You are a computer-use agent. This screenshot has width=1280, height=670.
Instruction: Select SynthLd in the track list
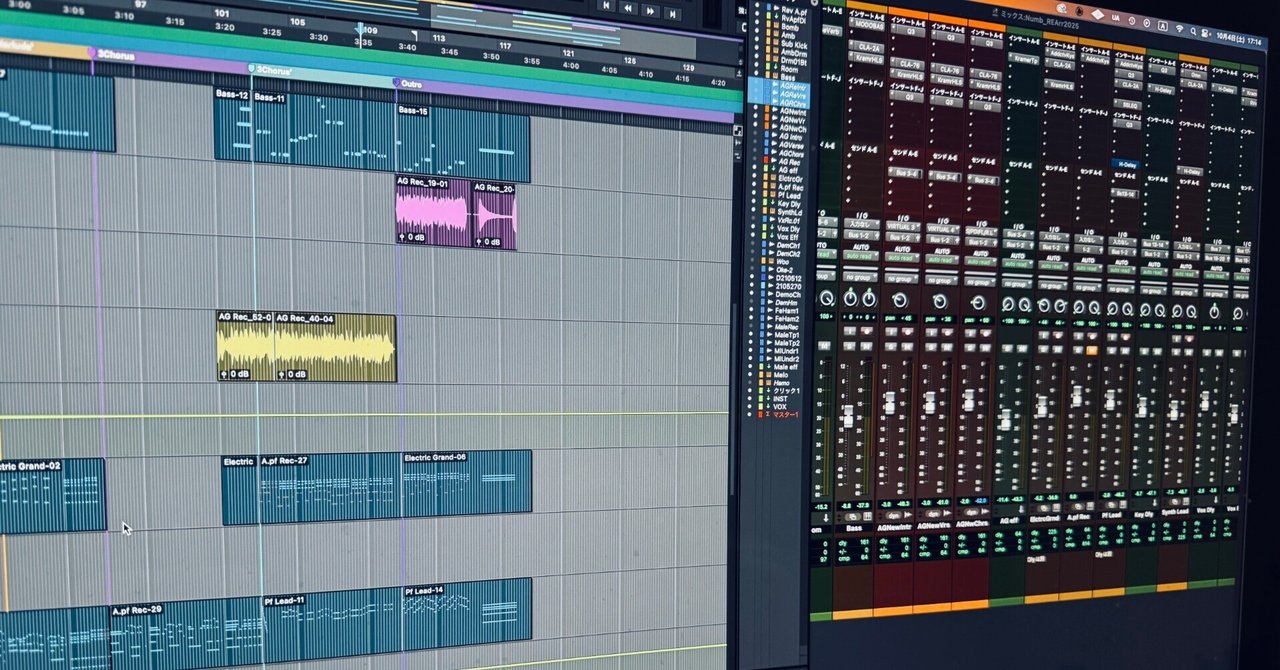(x=789, y=211)
